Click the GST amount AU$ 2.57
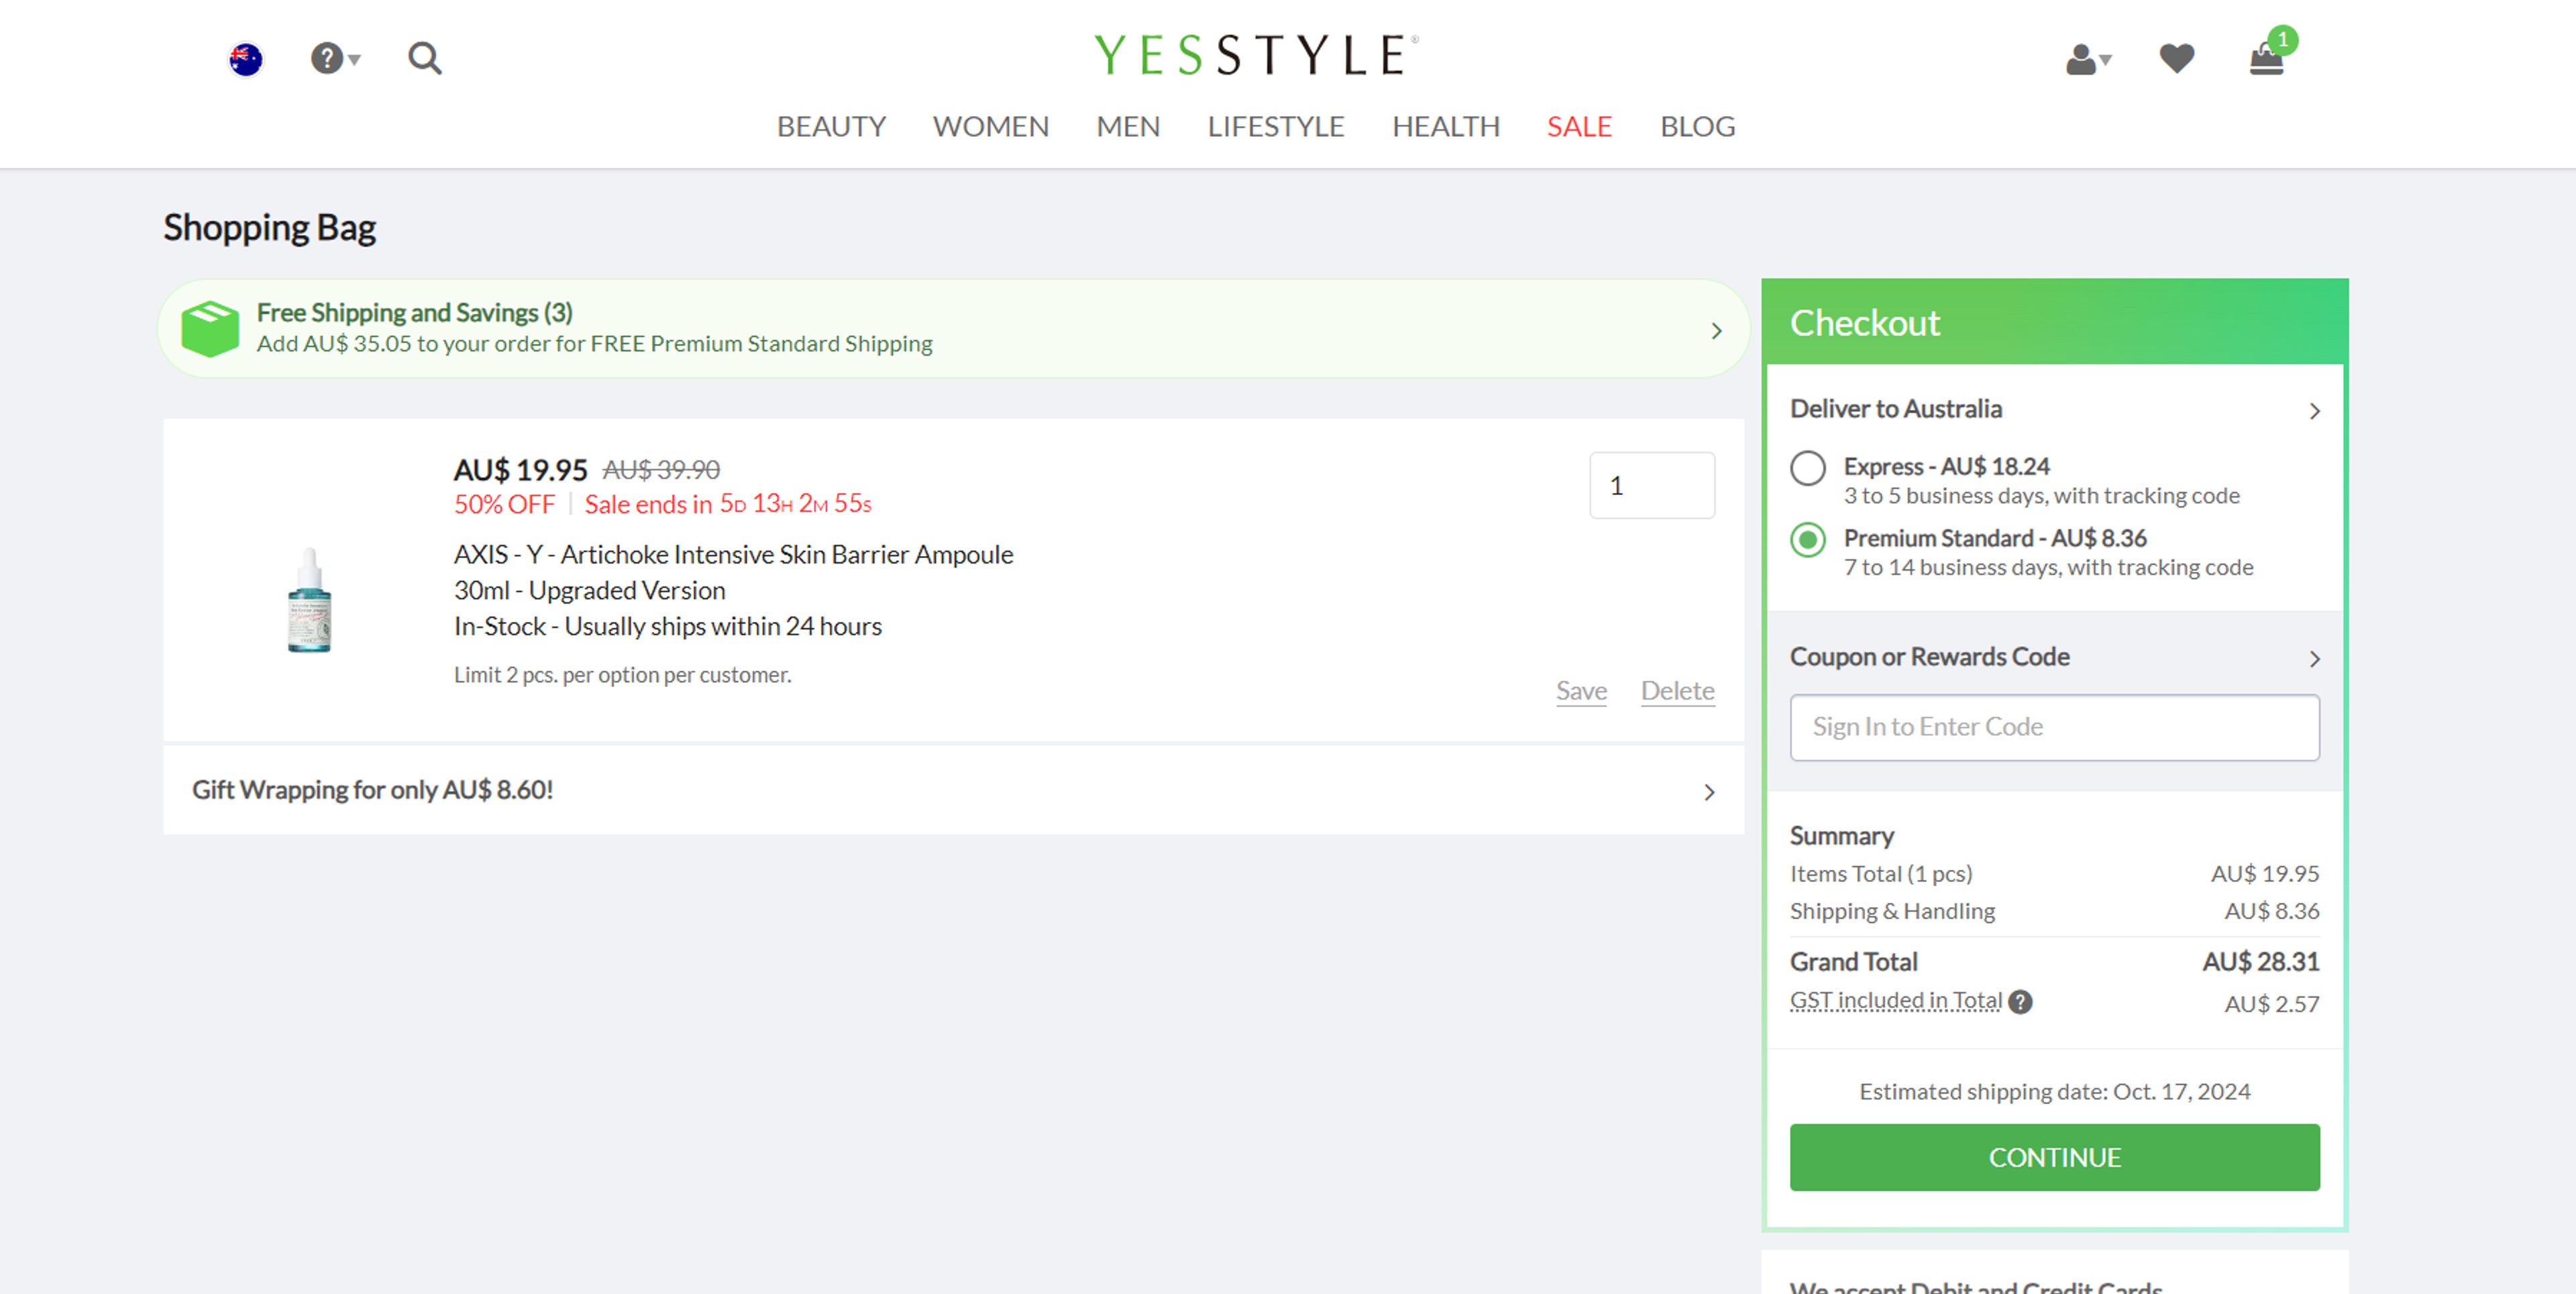Viewport: 2576px width, 1294px height. (2271, 1004)
